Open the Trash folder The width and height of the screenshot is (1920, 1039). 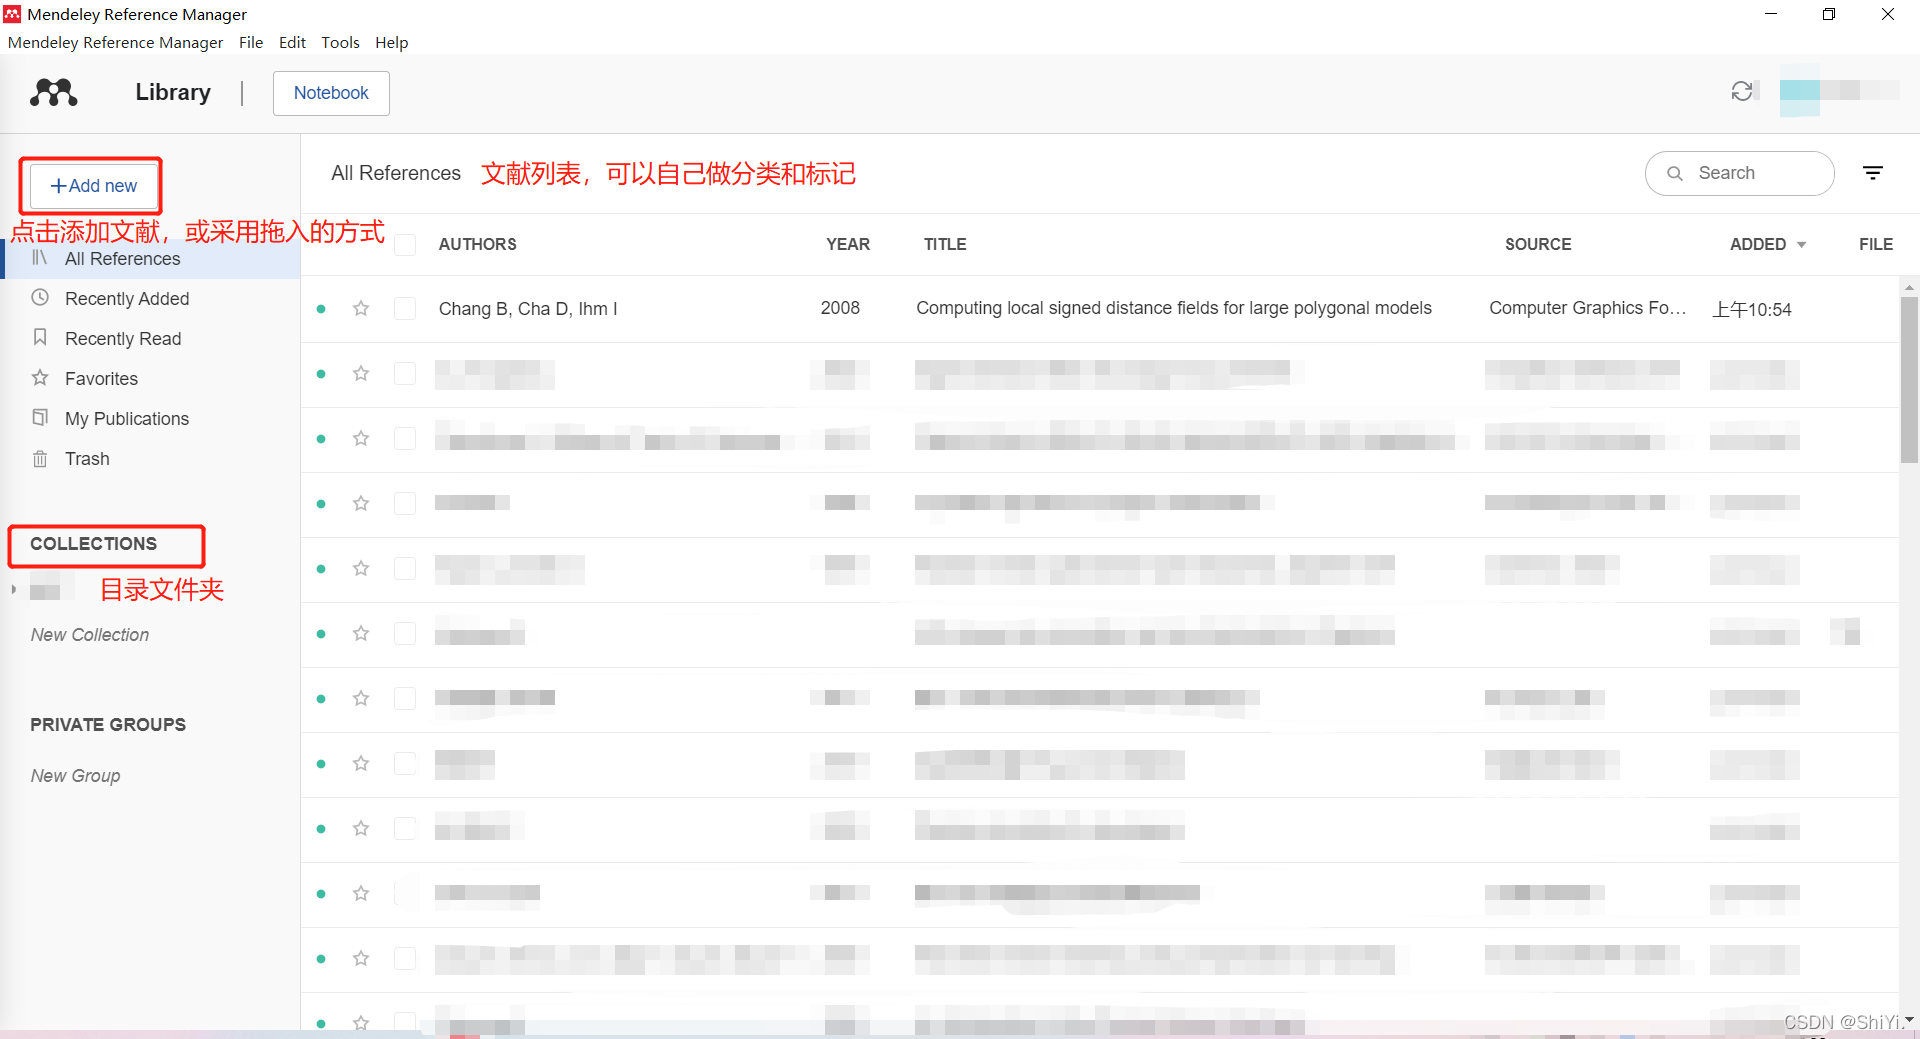pyautogui.click(x=87, y=459)
